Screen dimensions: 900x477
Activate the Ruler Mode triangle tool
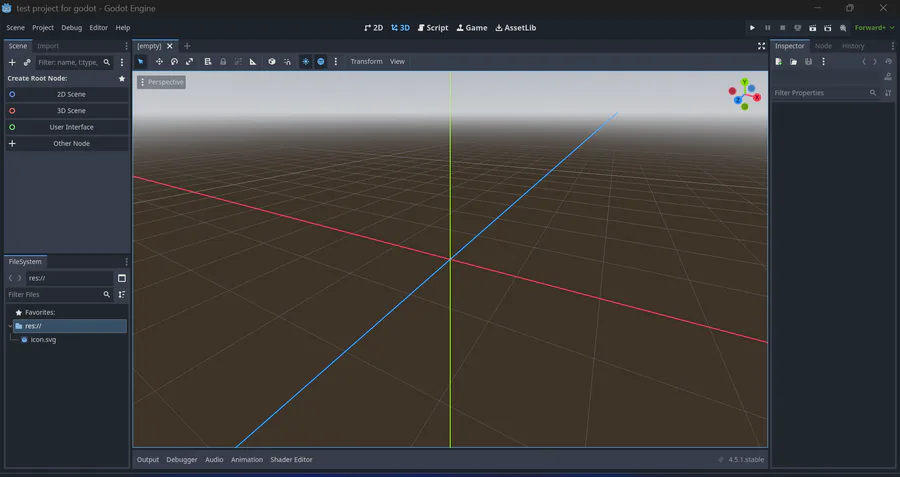(253, 61)
